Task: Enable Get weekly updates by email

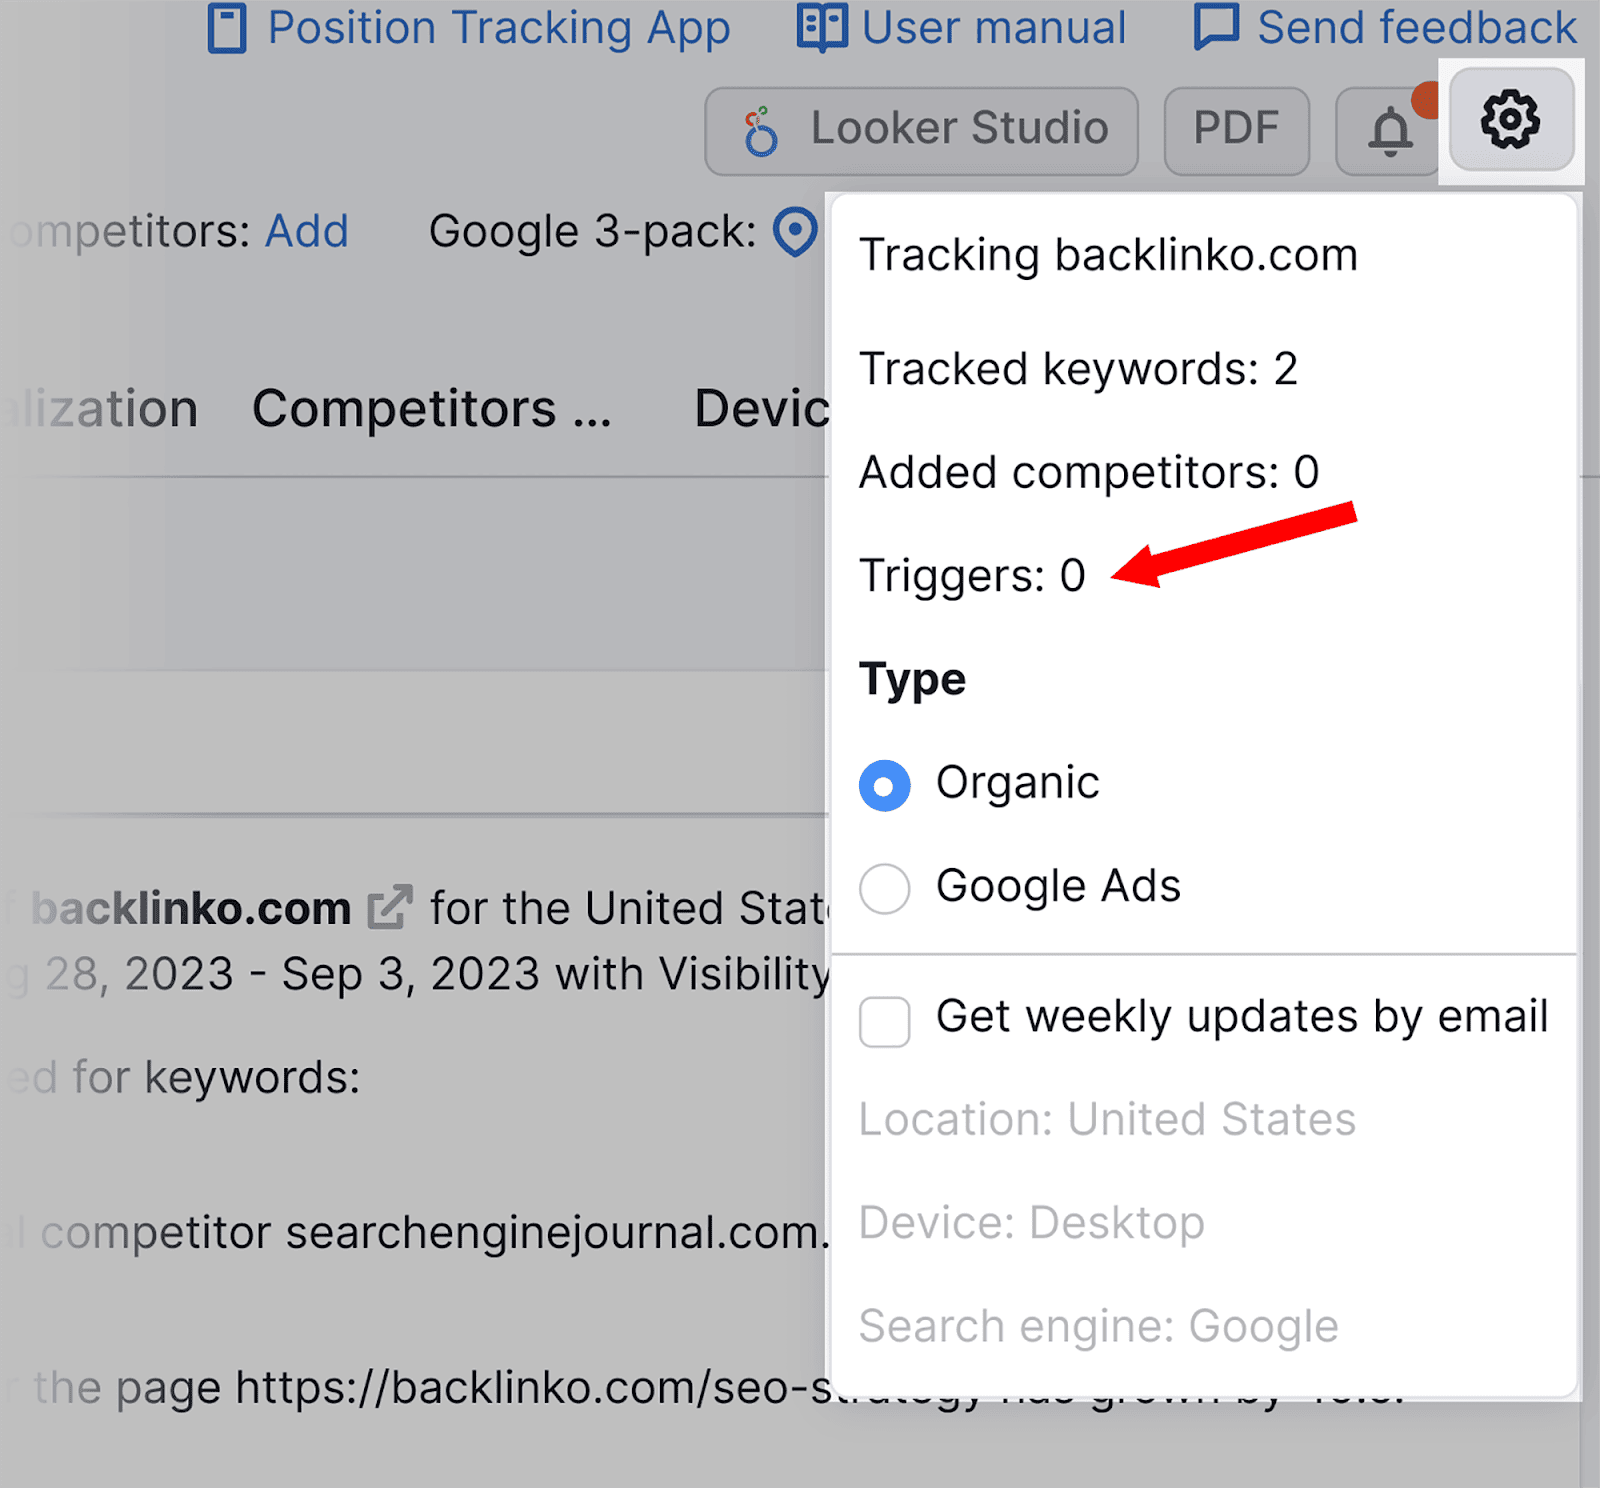Action: click(884, 1022)
